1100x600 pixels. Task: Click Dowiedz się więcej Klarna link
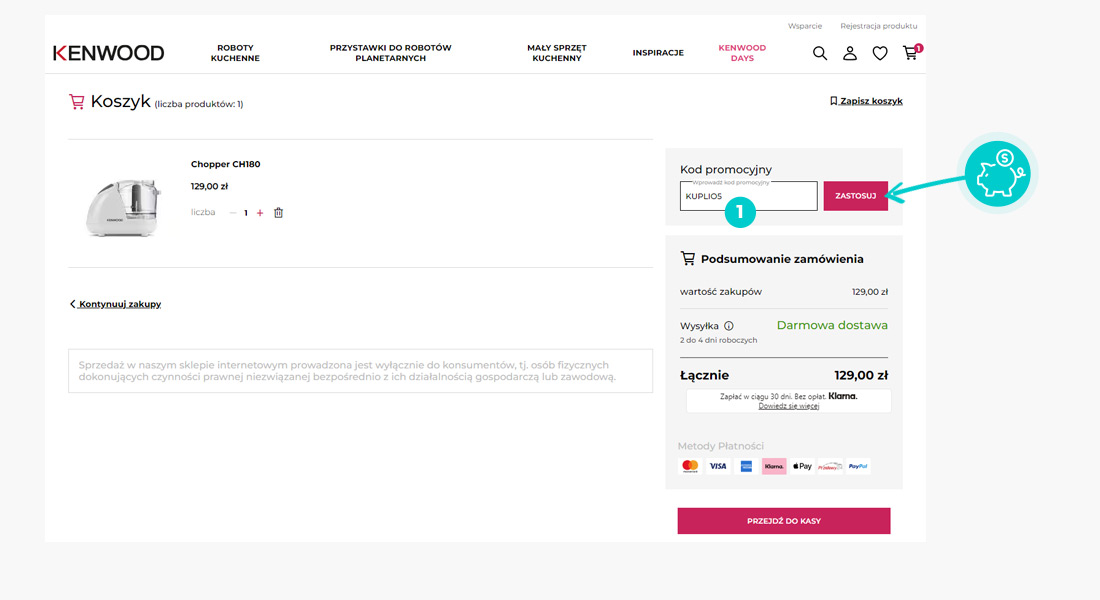(789, 406)
